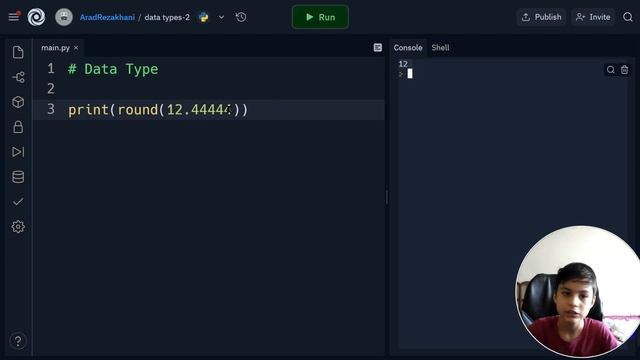Open the version history icon
This screenshot has width=640, height=360.
coord(241,17)
